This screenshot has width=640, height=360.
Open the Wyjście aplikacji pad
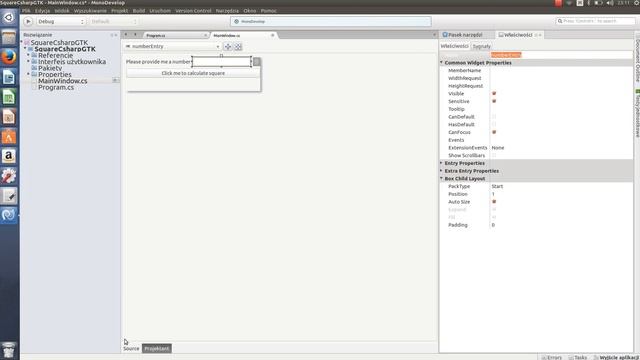(x=616, y=357)
